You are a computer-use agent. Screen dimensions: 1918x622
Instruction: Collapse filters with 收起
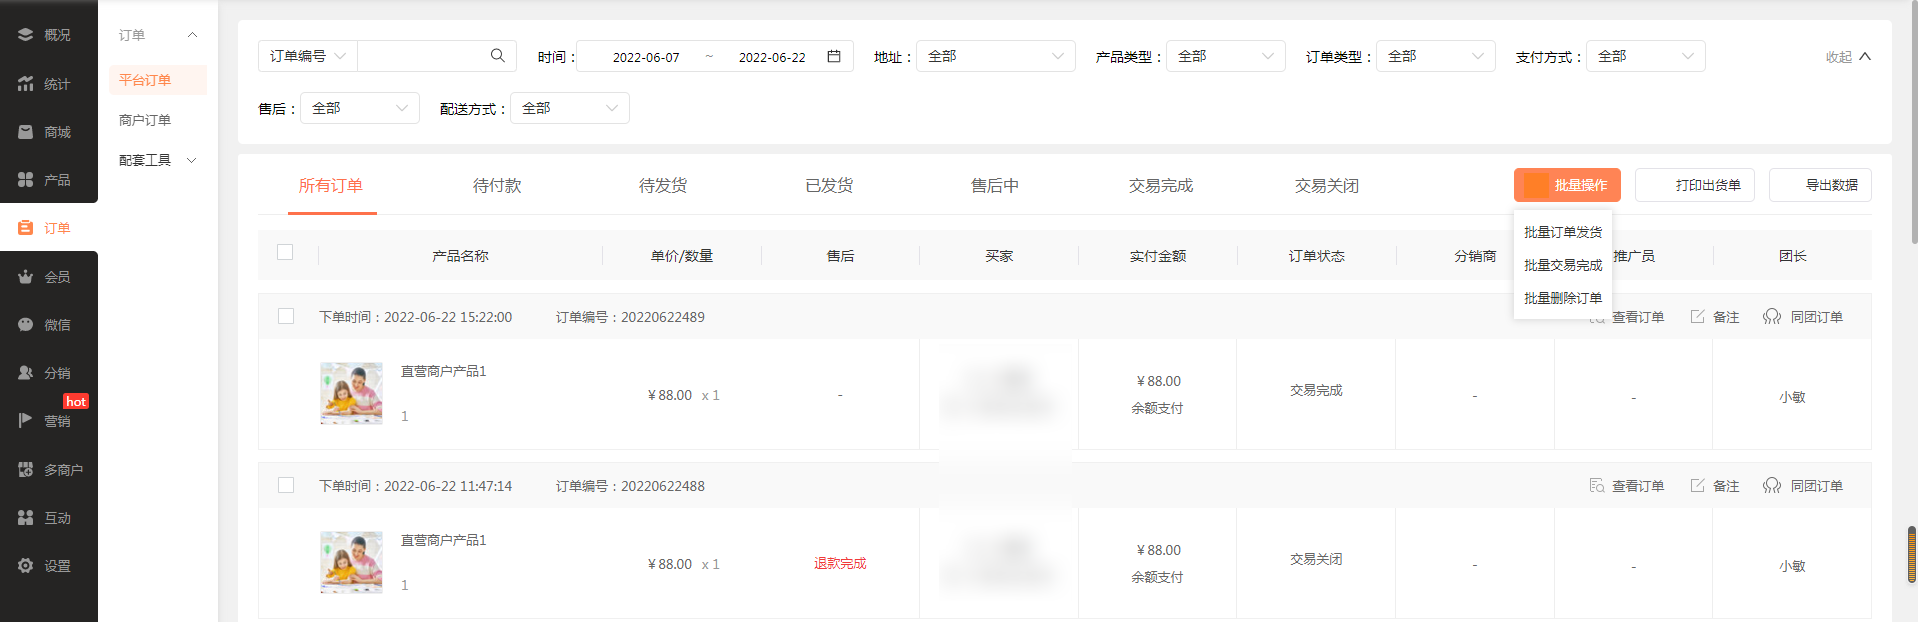click(x=1848, y=57)
